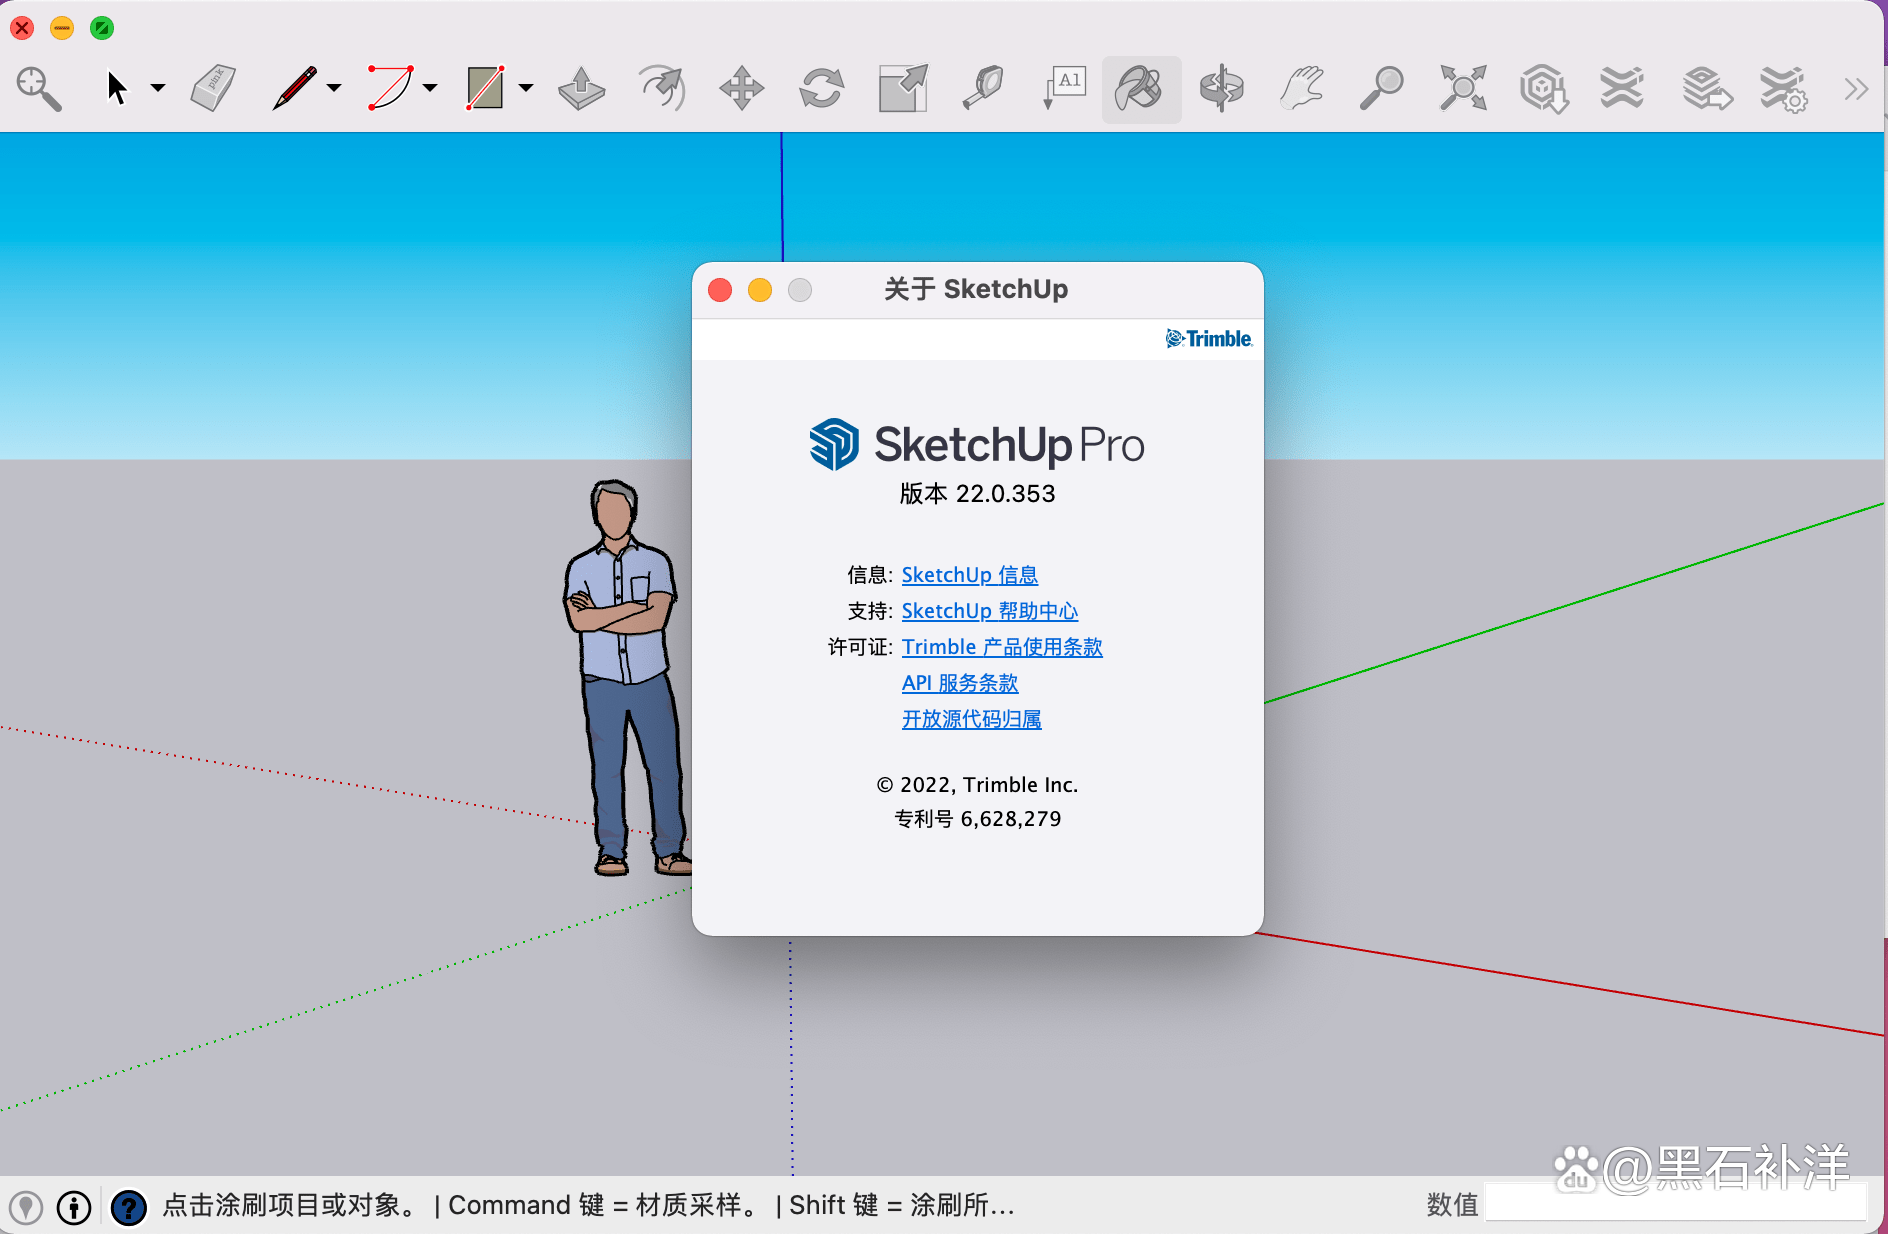Choose the Pencil Line tool
The height and width of the screenshot is (1234, 1888).
pos(294,88)
